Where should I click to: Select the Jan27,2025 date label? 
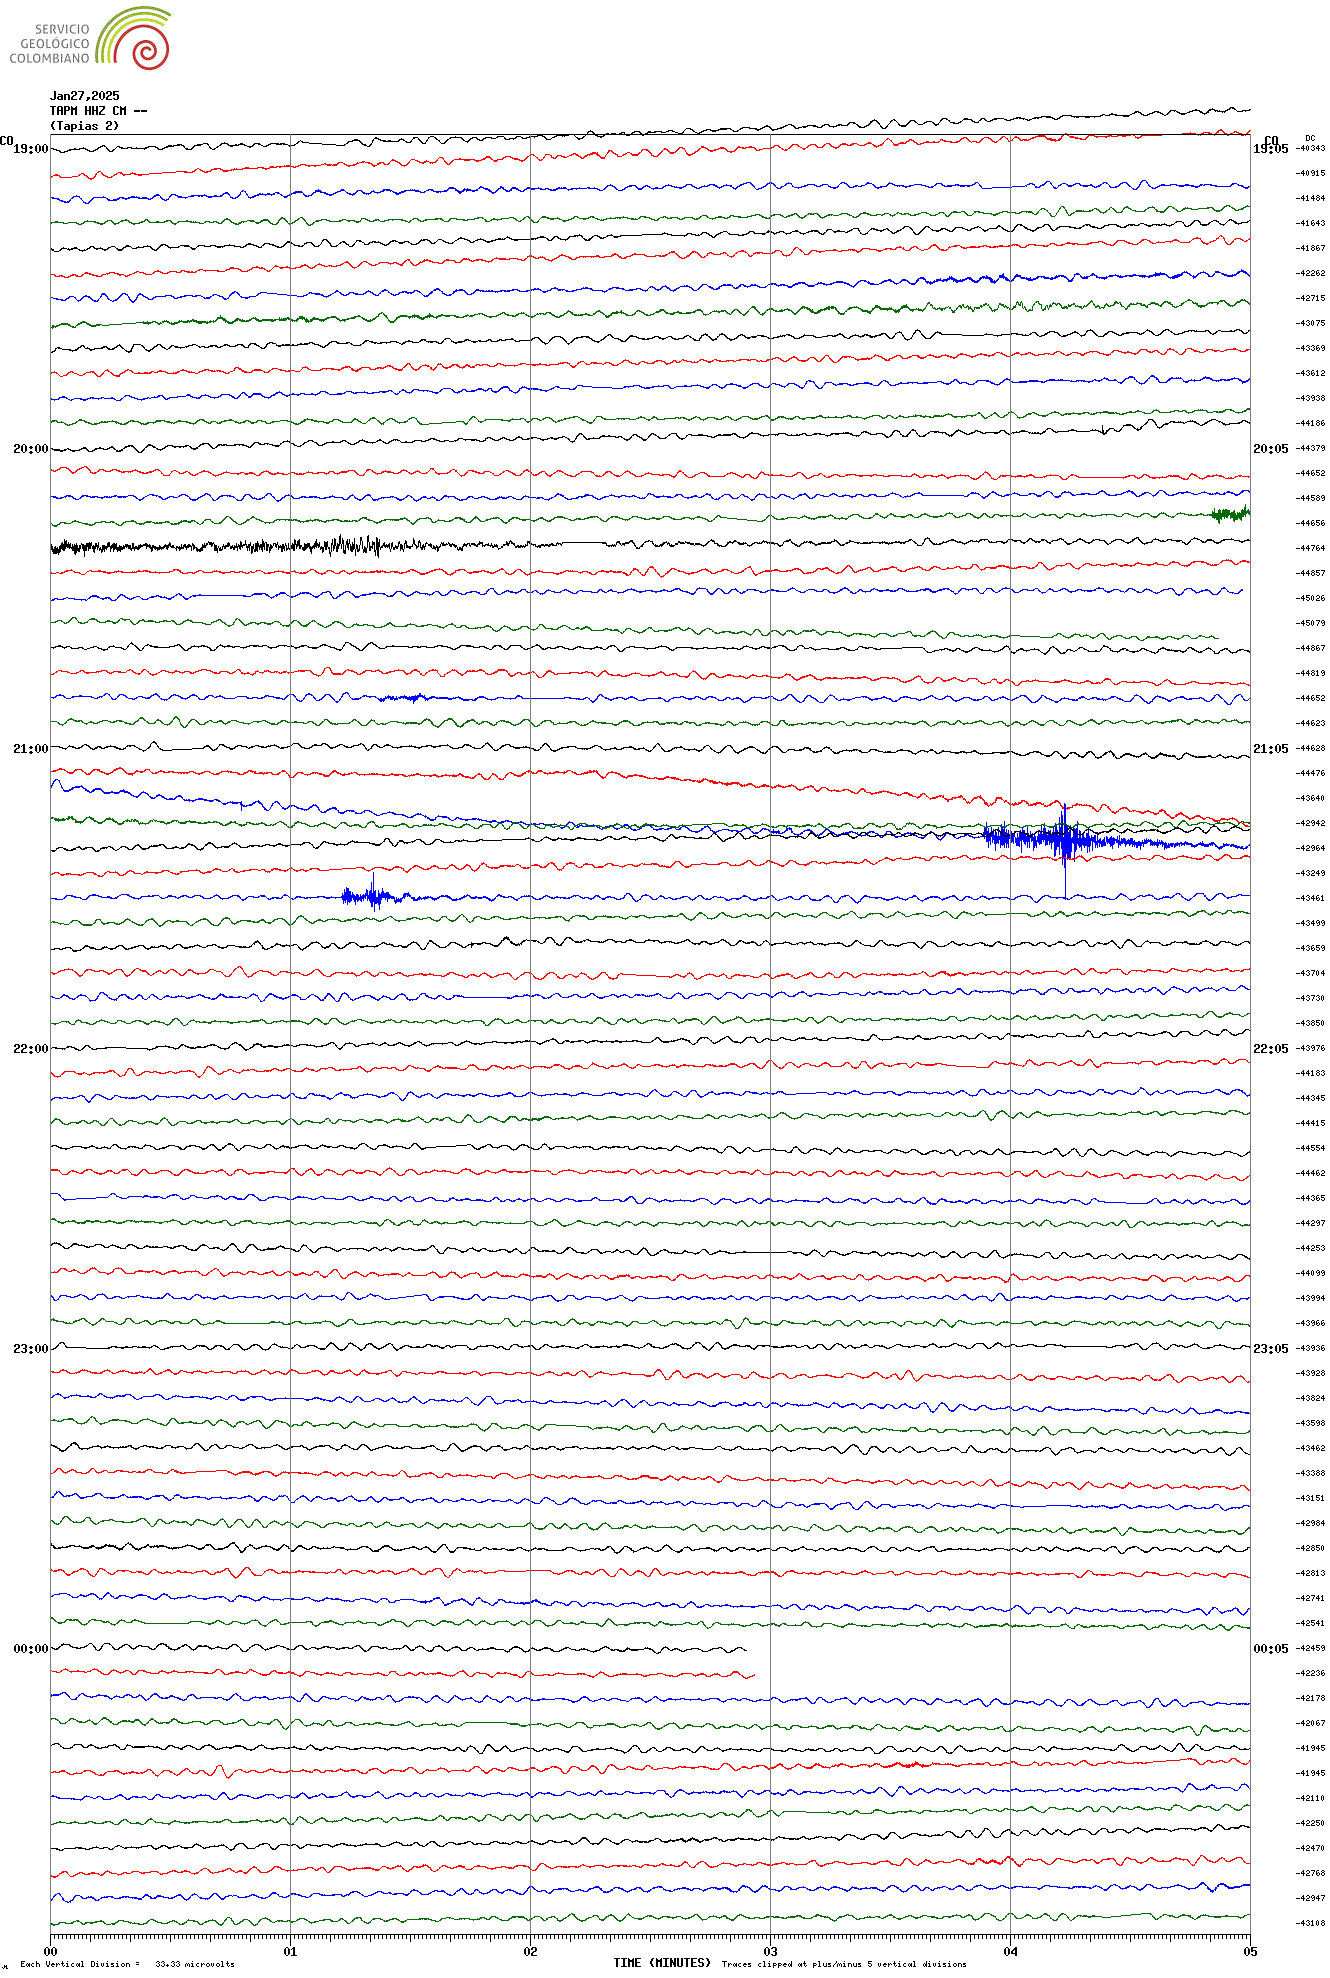pyautogui.click(x=85, y=96)
